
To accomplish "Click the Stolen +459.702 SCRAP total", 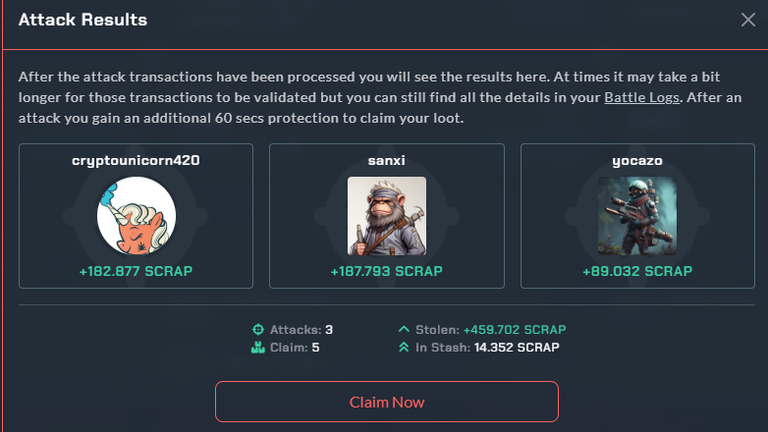I will (x=515, y=330).
